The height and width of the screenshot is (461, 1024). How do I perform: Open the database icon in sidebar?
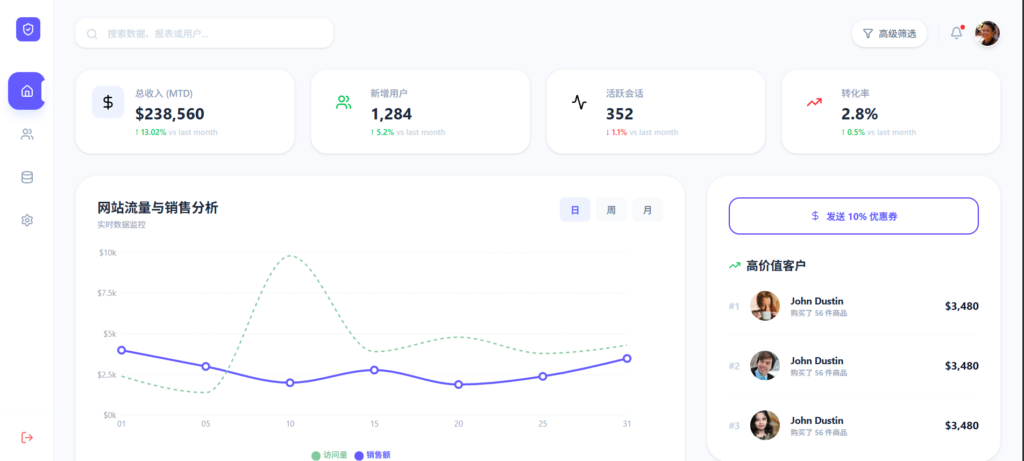tap(27, 178)
